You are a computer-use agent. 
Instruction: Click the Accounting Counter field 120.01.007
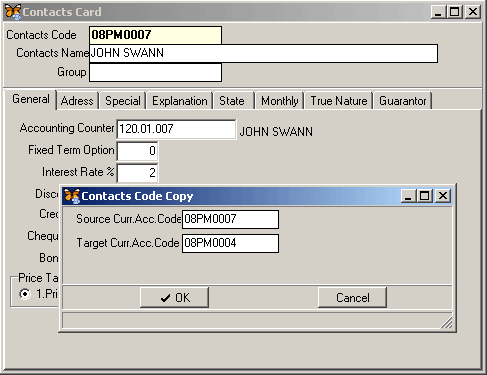coord(176,129)
